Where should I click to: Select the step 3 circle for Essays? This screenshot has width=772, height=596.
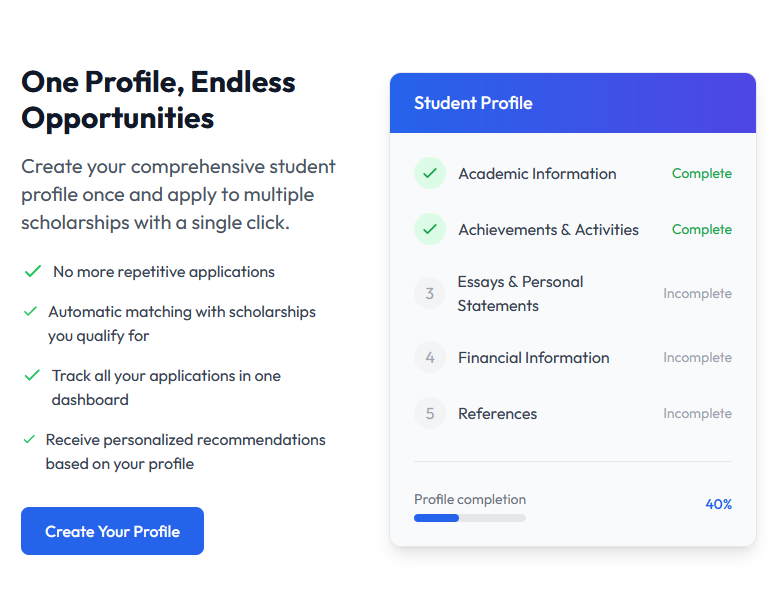[430, 294]
